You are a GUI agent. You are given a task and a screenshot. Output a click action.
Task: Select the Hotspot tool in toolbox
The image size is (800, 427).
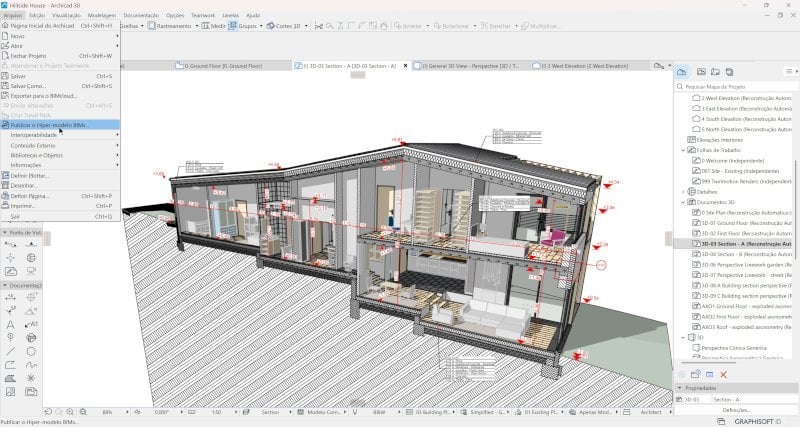(x=31, y=378)
